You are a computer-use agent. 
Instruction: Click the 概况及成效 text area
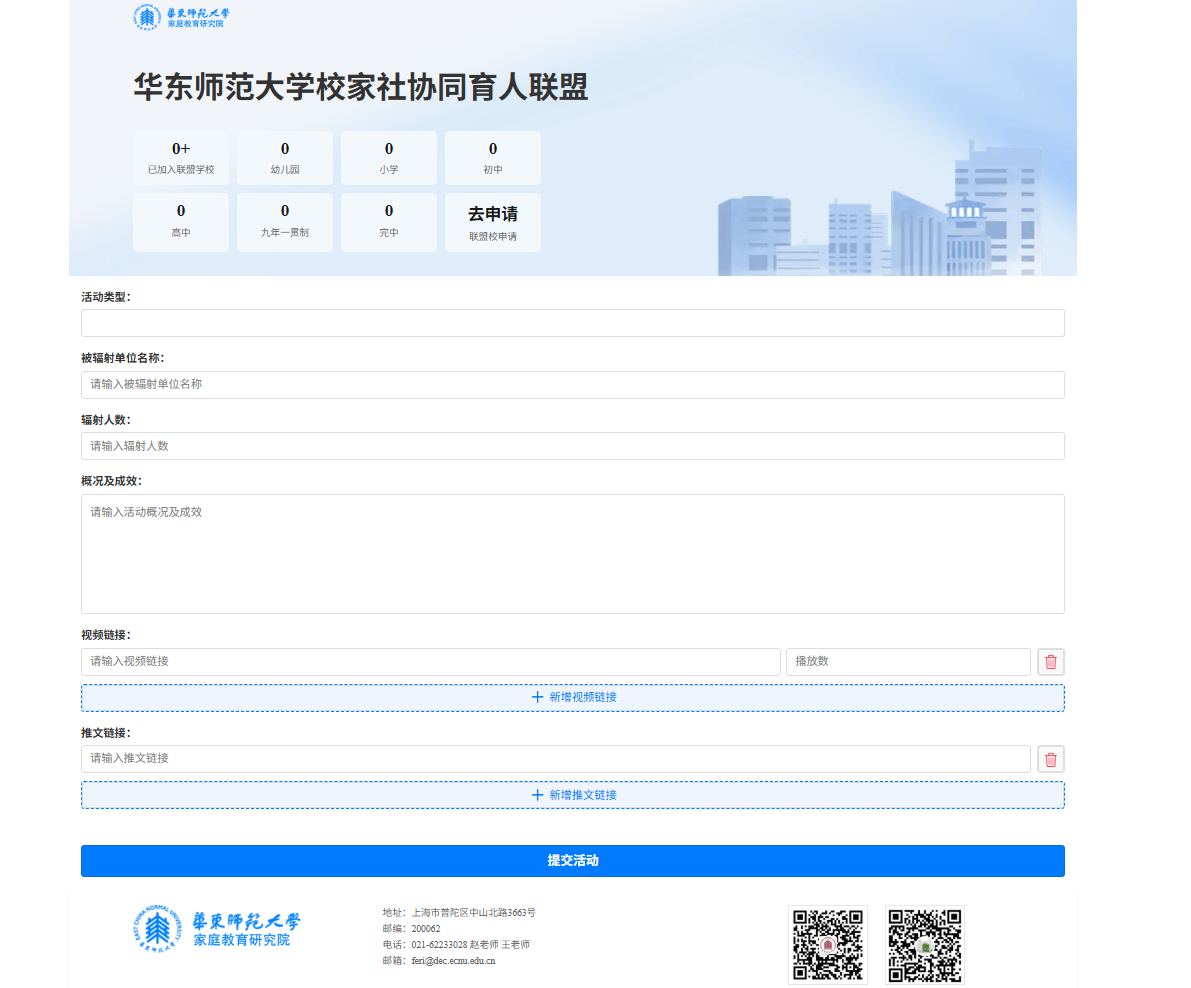coord(572,553)
